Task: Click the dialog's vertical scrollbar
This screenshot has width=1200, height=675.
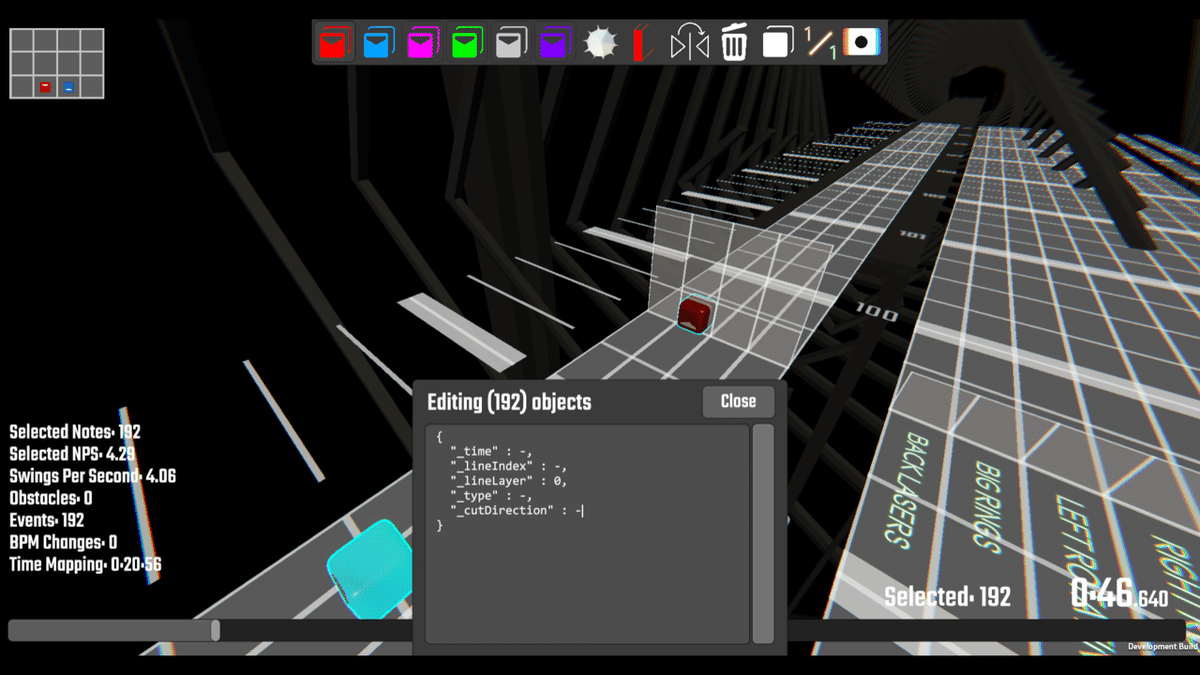Action: (763, 534)
